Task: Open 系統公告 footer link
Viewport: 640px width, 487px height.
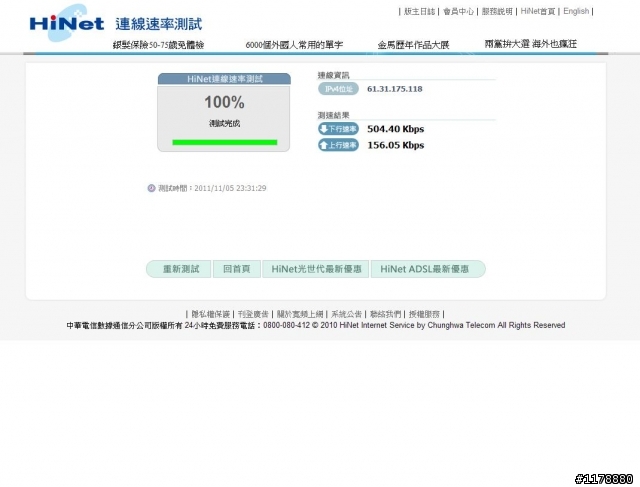Action: point(346,314)
